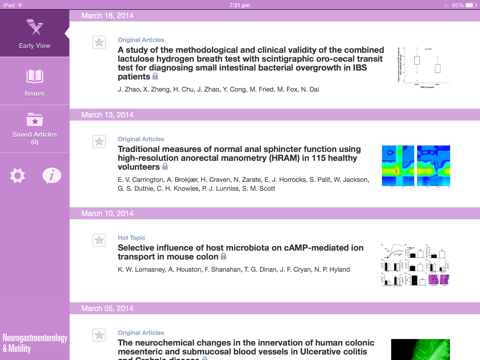Star the host microbiota cAMP article

[x=99, y=240]
